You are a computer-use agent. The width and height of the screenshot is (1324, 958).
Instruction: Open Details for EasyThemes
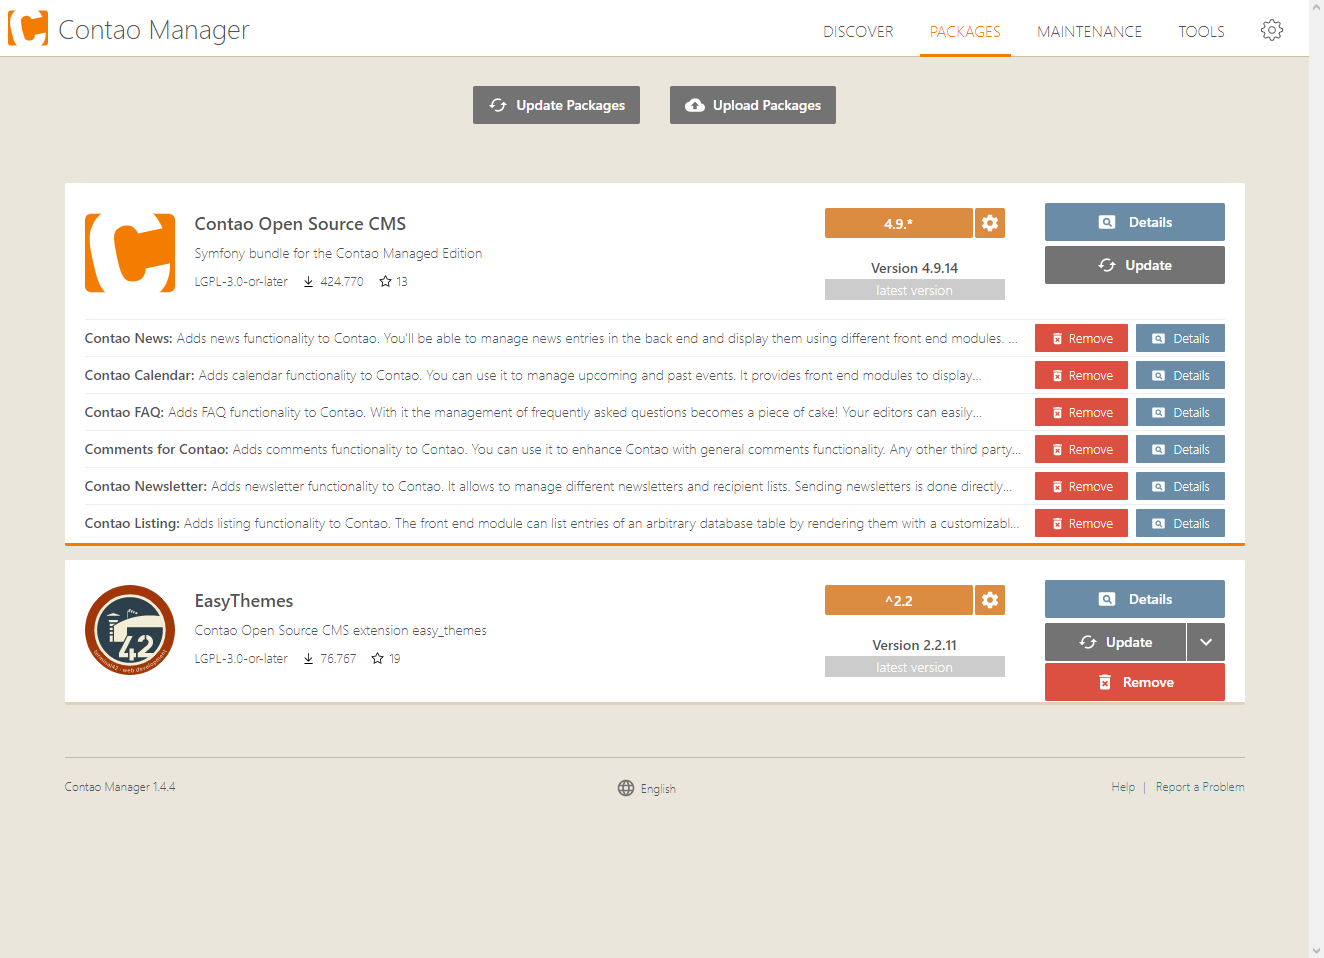(x=1135, y=599)
